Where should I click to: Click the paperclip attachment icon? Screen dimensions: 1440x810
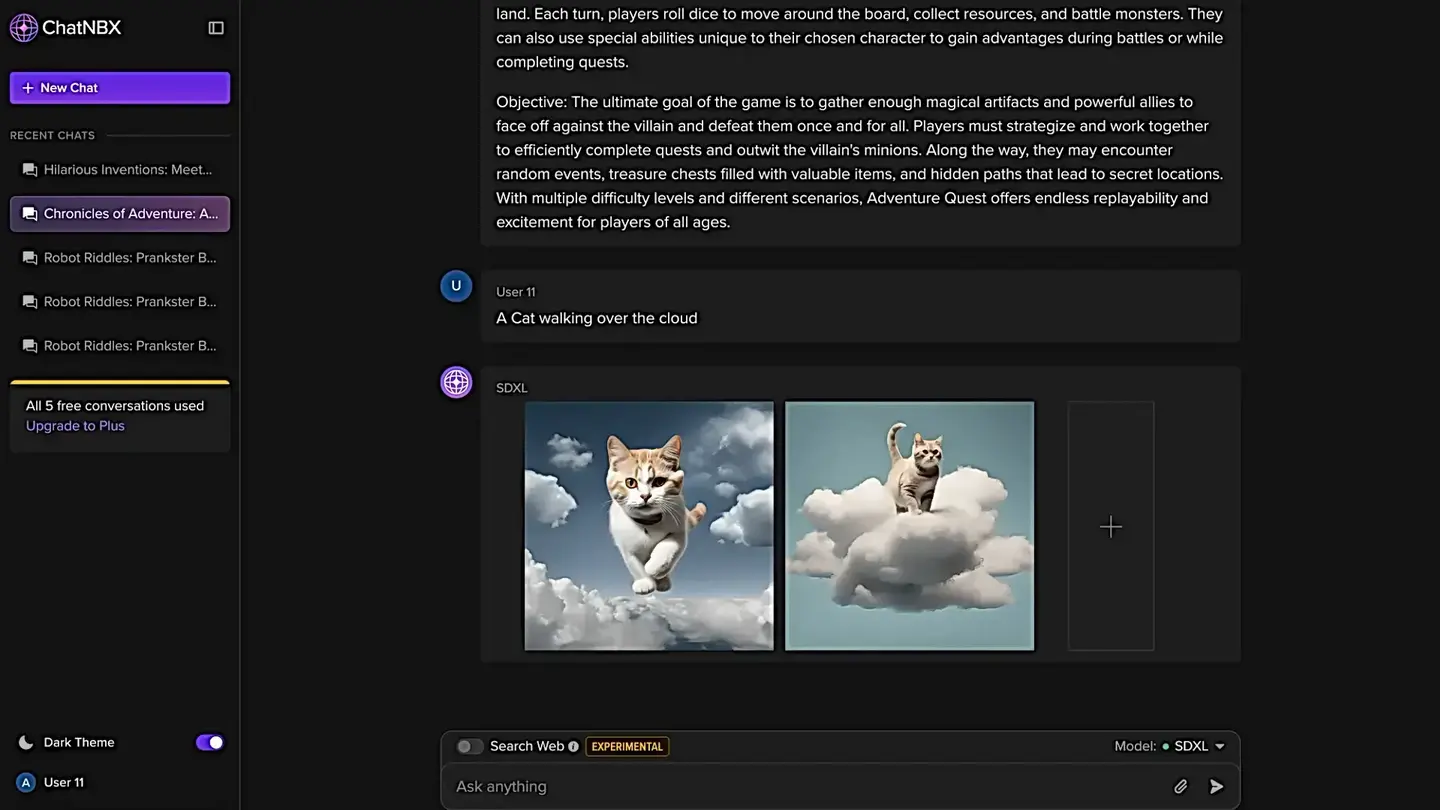pyautogui.click(x=1180, y=787)
